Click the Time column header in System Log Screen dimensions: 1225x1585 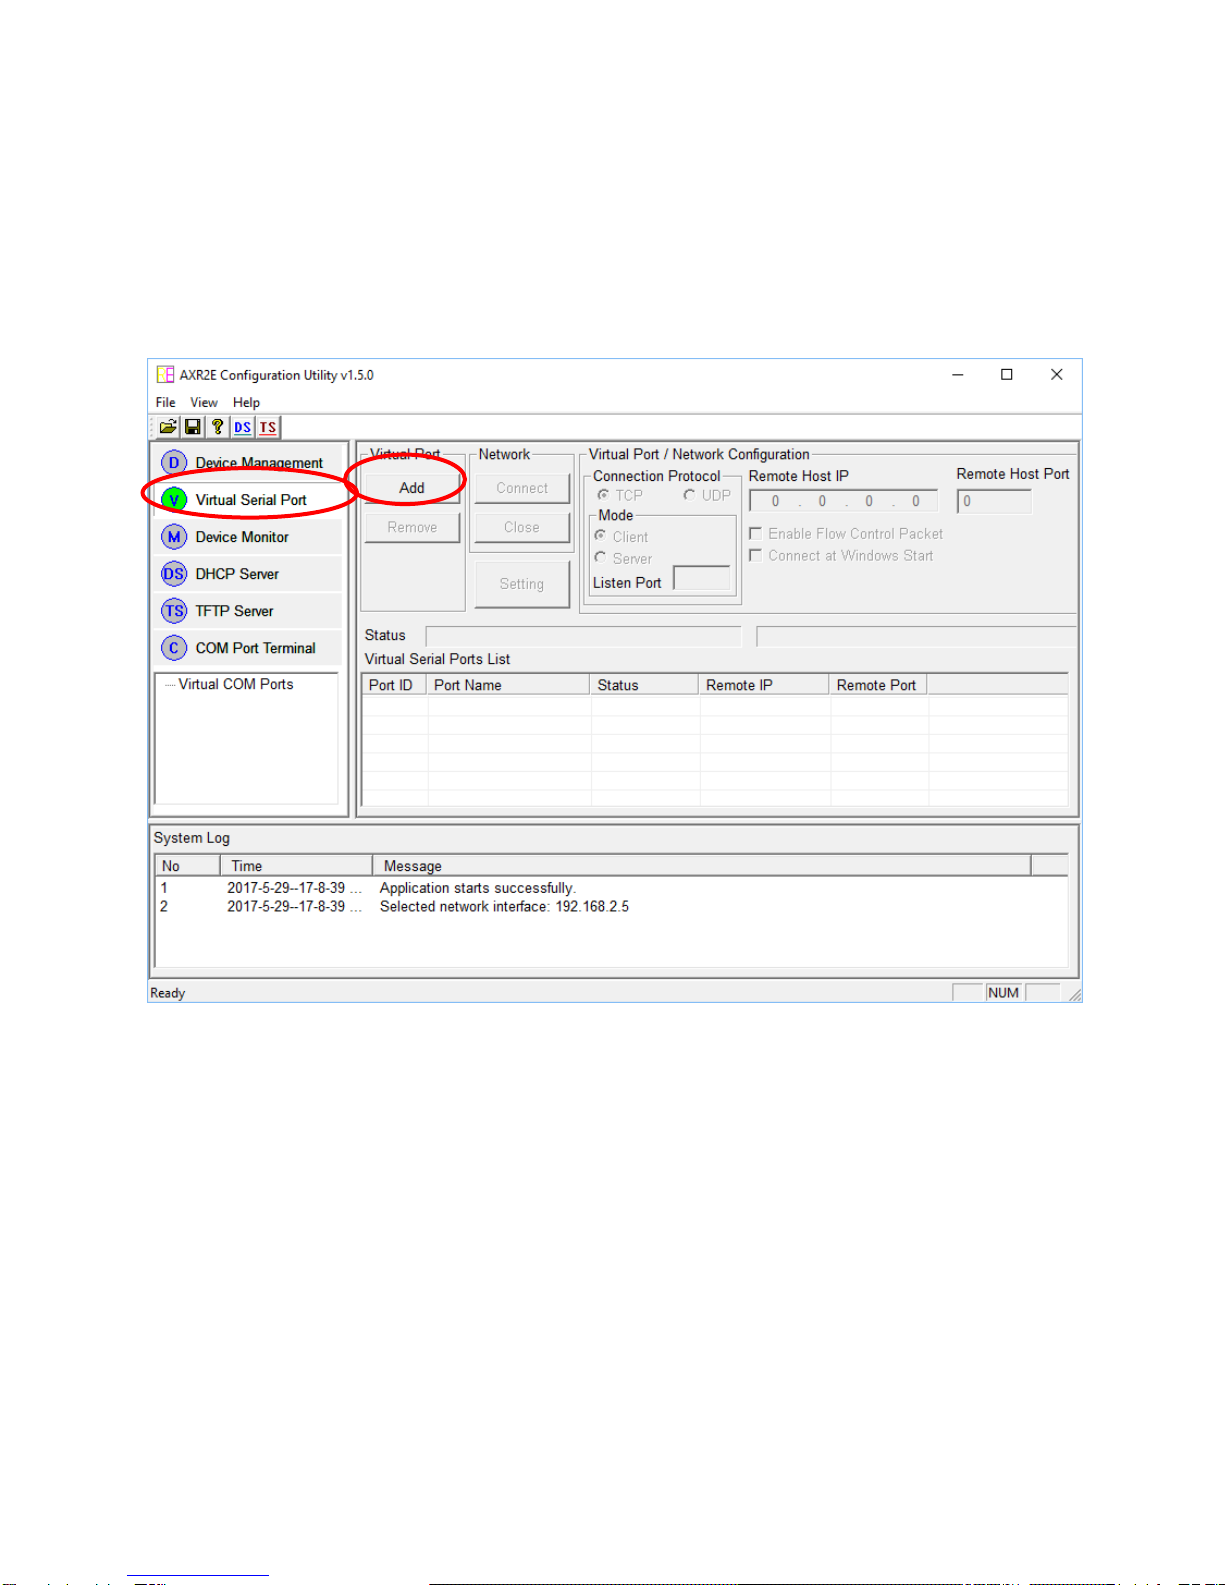(296, 866)
